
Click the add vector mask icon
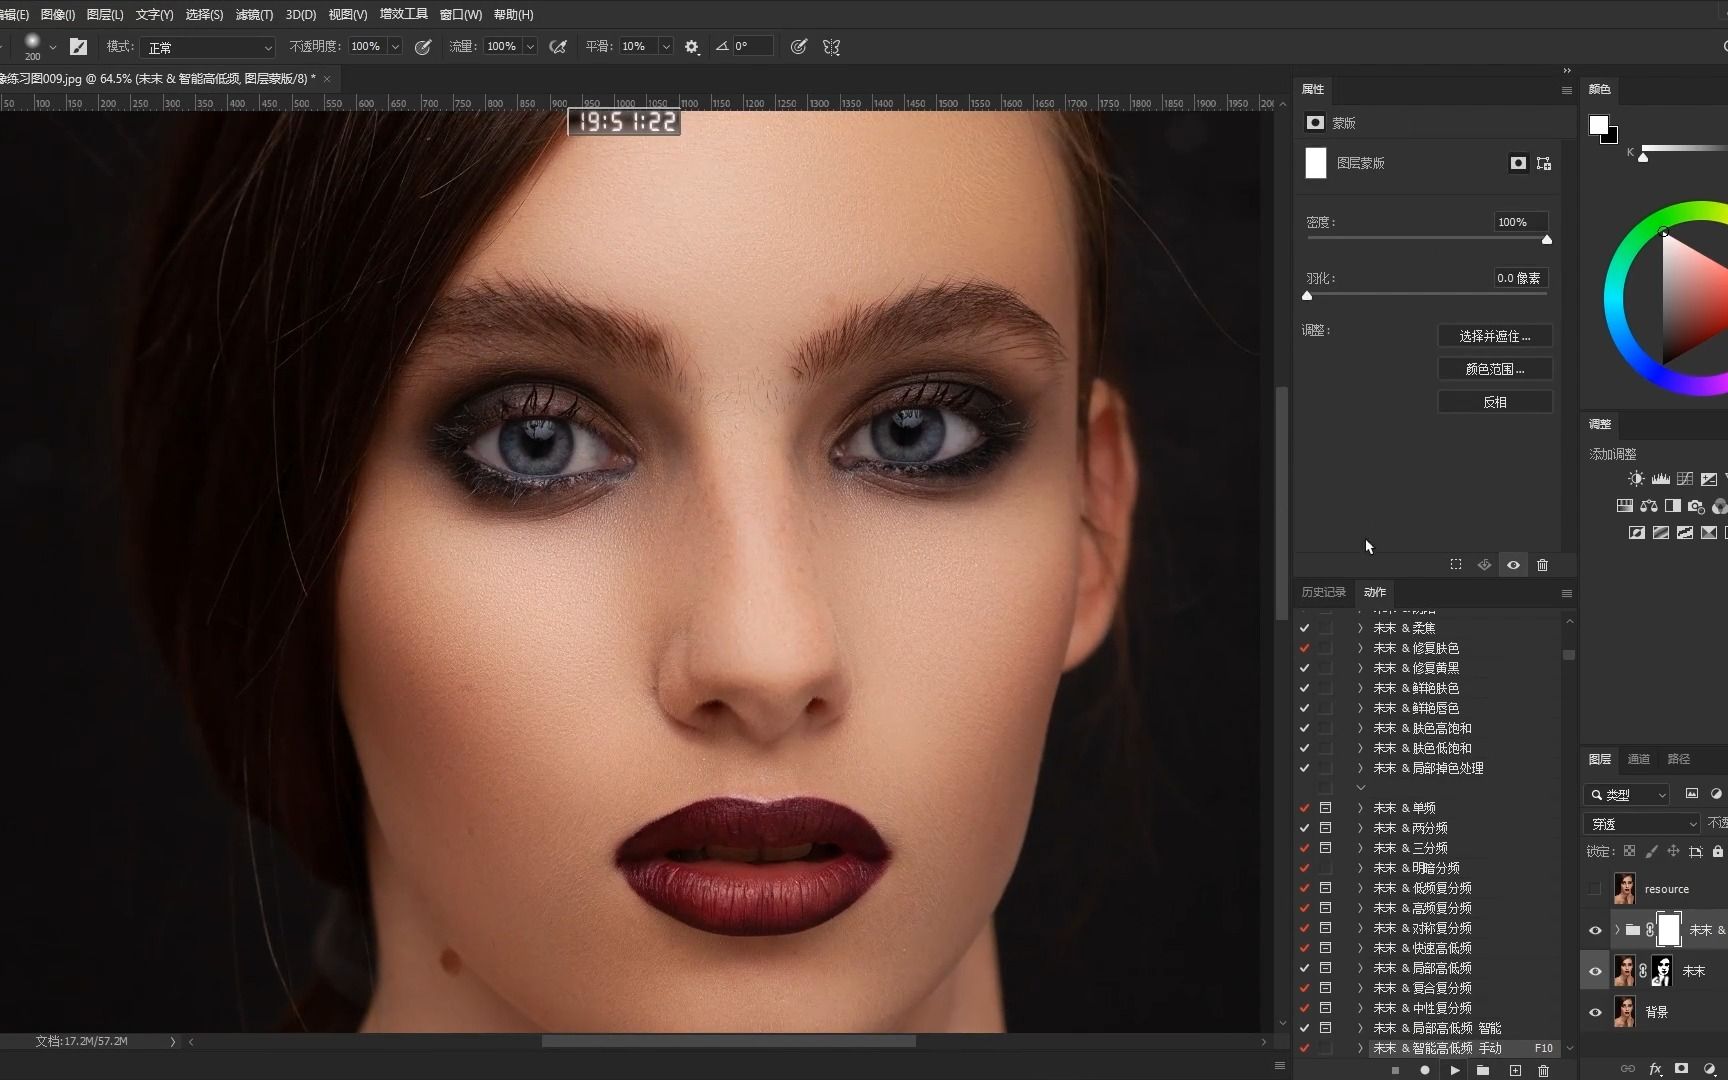point(1544,163)
